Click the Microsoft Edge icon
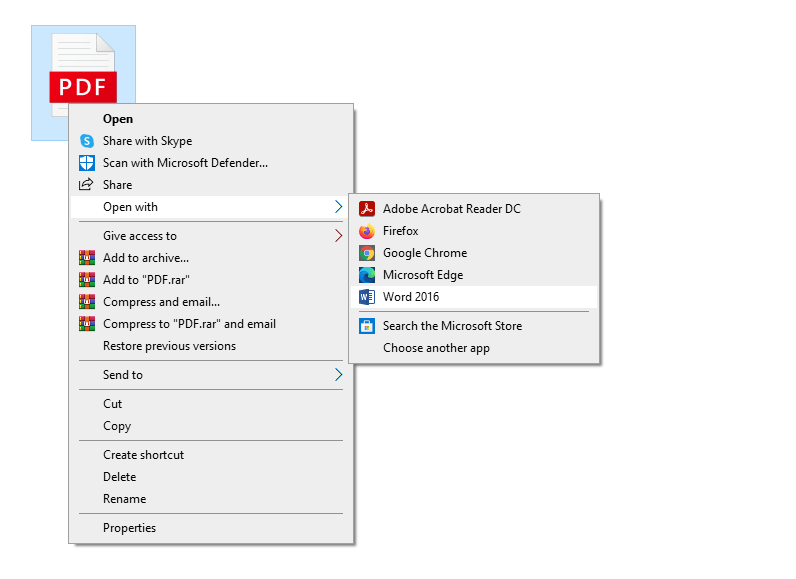Viewport: 796px width, 579px height. (367, 275)
